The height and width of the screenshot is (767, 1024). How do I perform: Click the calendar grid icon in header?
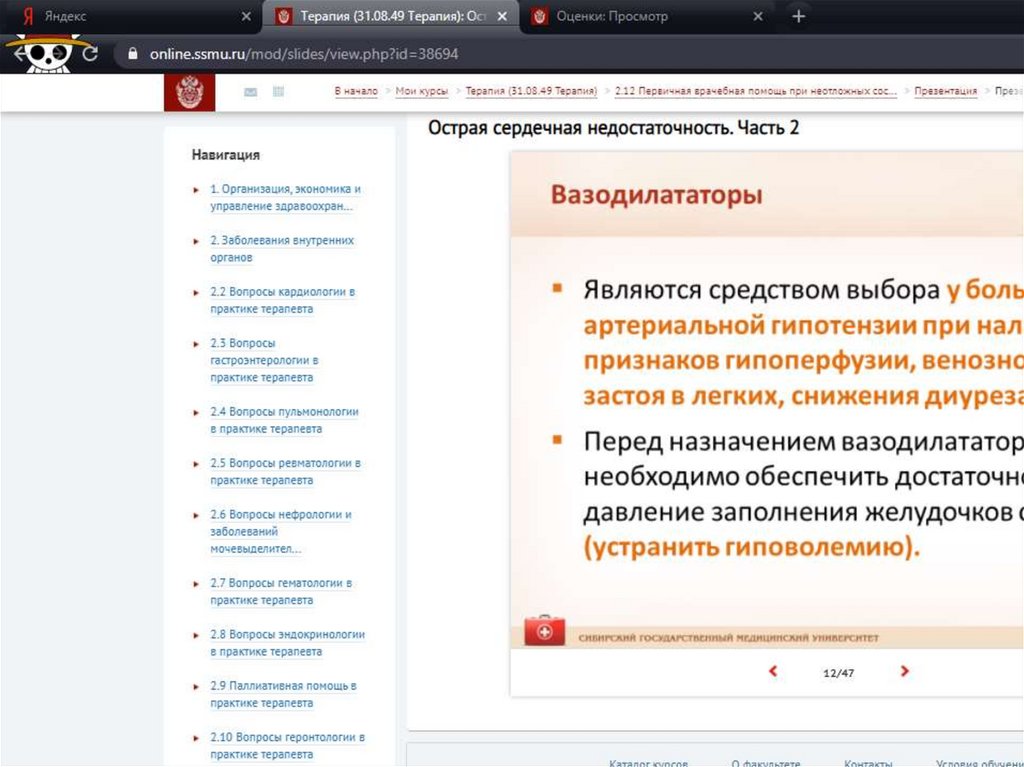point(278,92)
